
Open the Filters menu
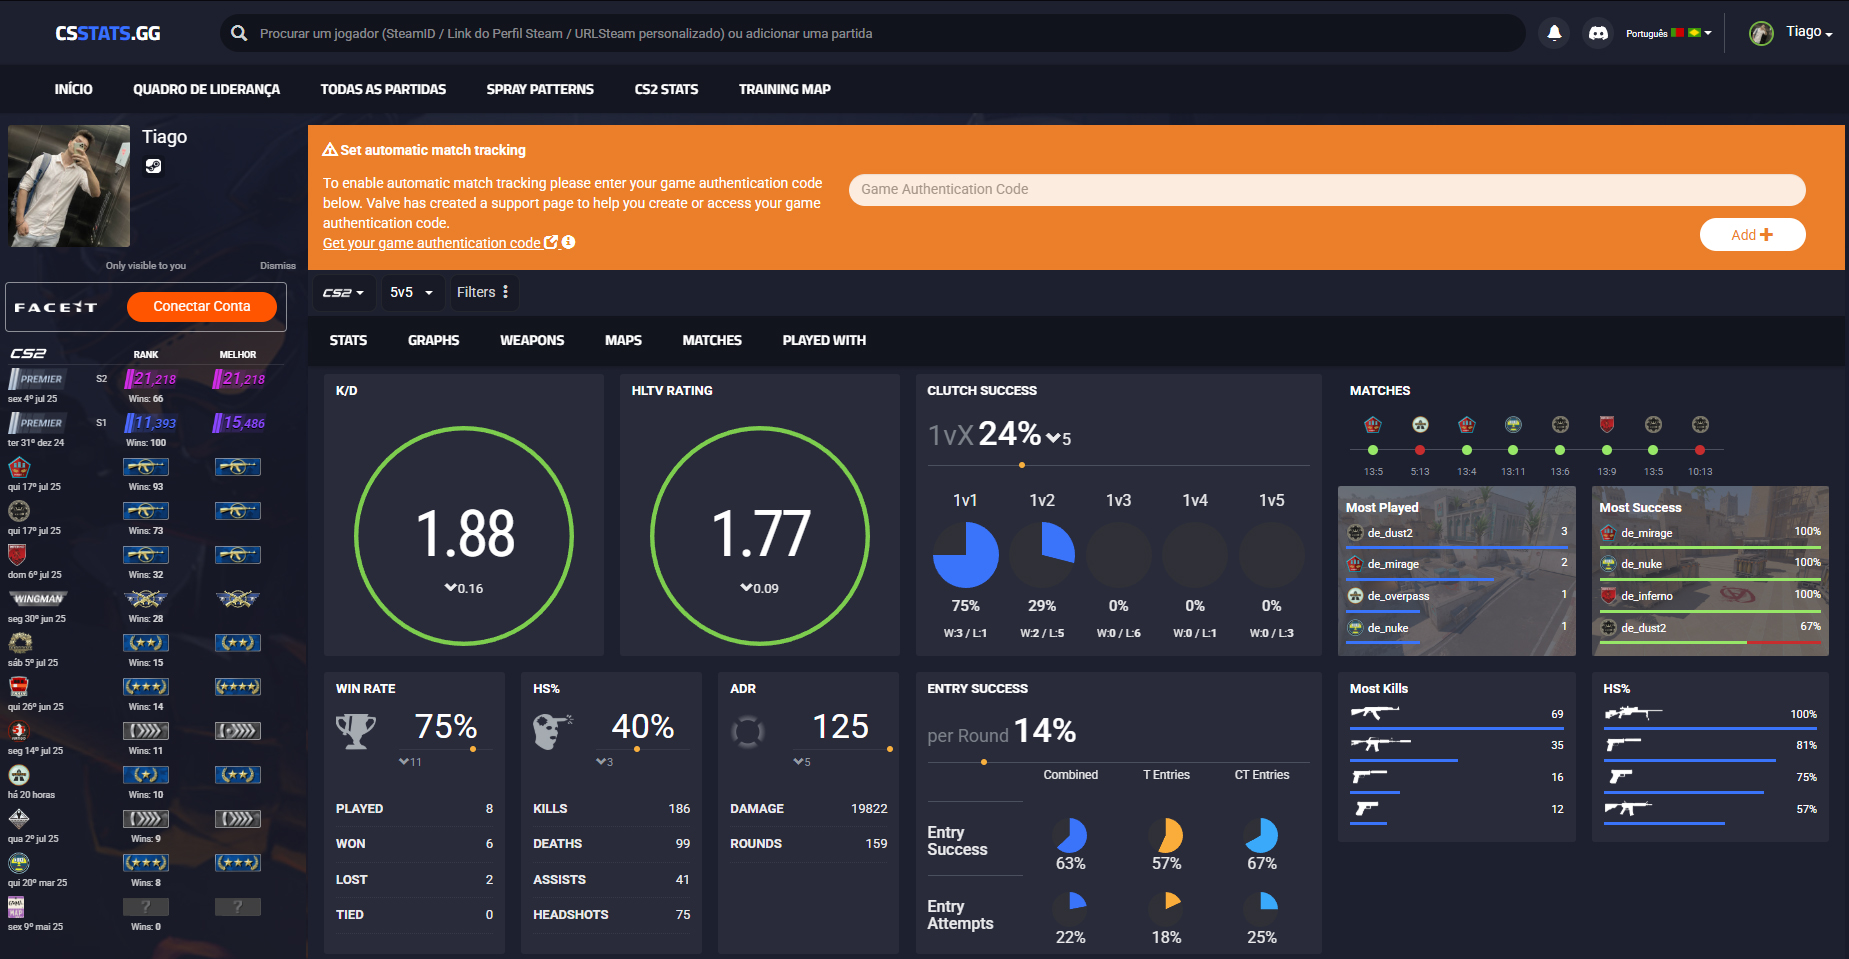click(x=482, y=292)
